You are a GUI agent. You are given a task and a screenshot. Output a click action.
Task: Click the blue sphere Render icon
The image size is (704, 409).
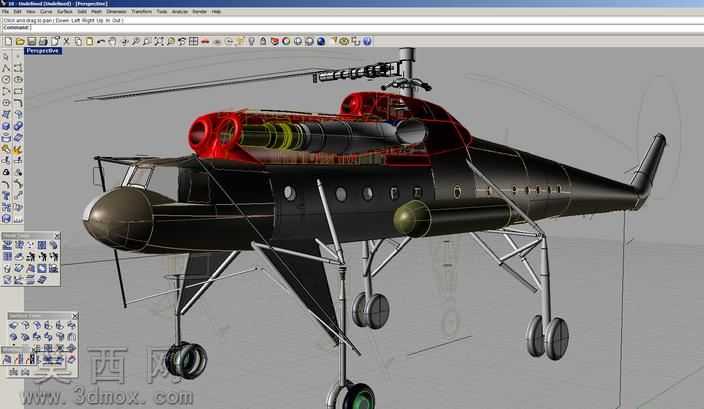pyautogui.click(x=321, y=41)
